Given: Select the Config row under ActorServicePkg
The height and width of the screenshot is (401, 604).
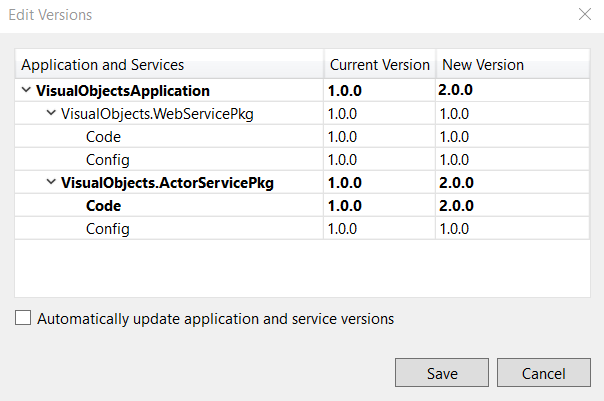Looking at the screenshot, I should [107, 229].
